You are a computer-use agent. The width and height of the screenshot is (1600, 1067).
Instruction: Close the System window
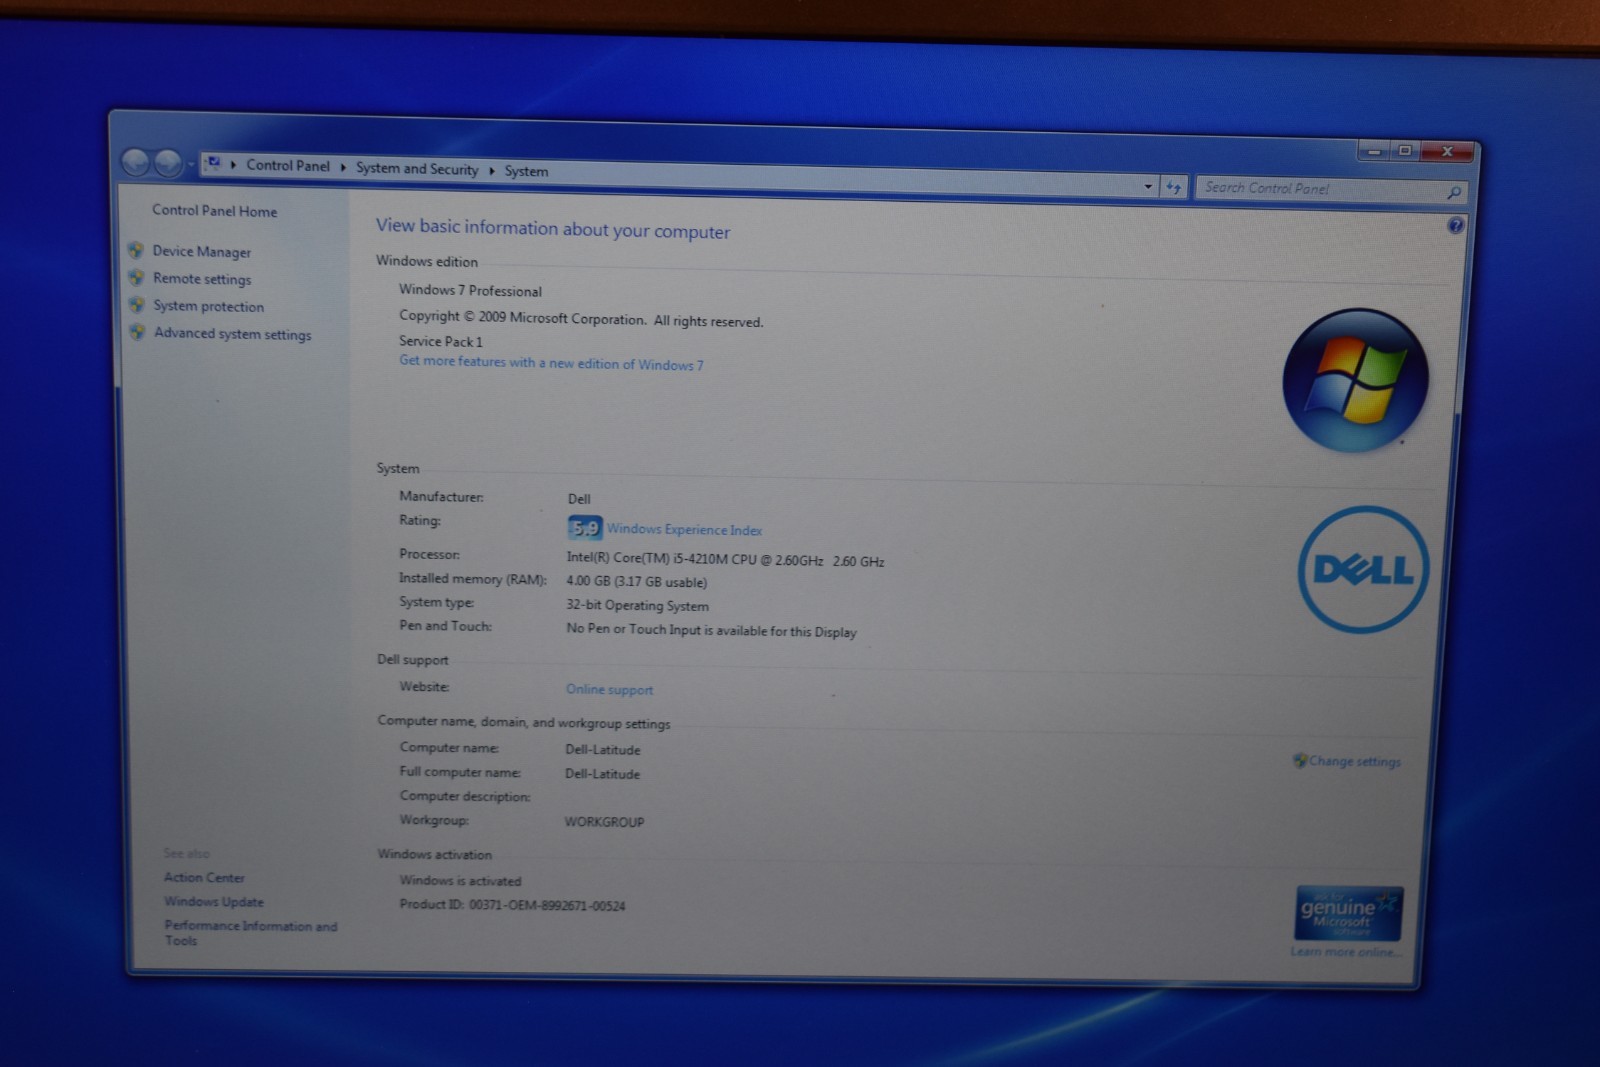click(x=1447, y=152)
